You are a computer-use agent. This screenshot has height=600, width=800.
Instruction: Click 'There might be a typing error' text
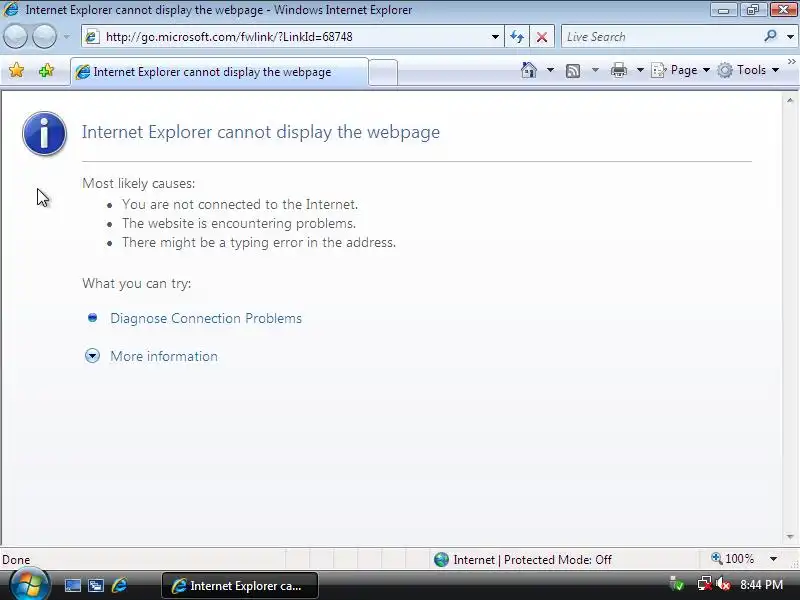pos(259,242)
